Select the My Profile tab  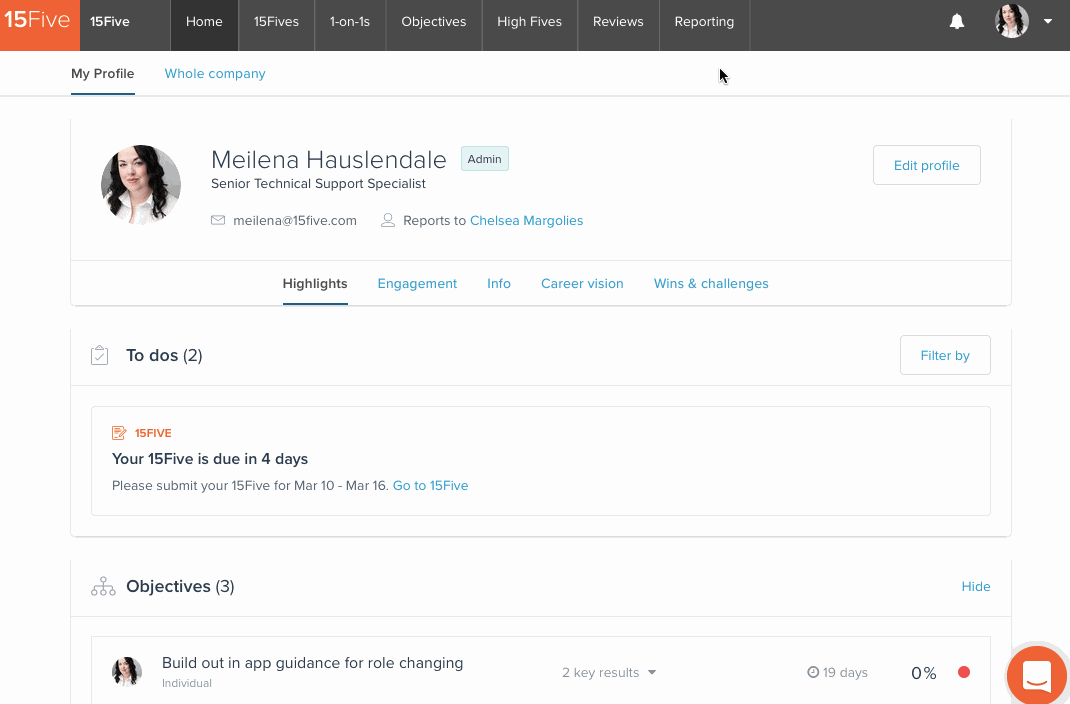click(x=102, y=74)
